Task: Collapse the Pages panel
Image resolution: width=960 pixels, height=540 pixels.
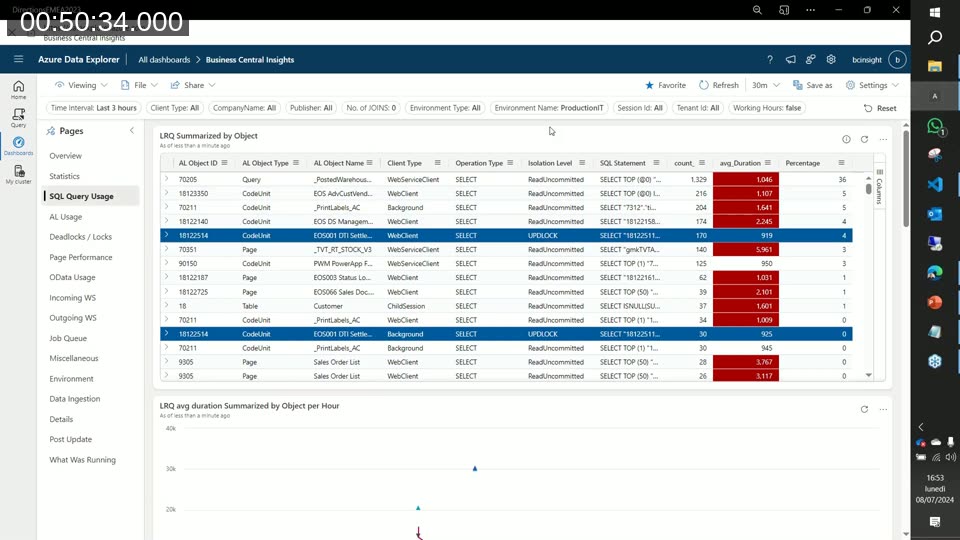Action: click(132, 130)
